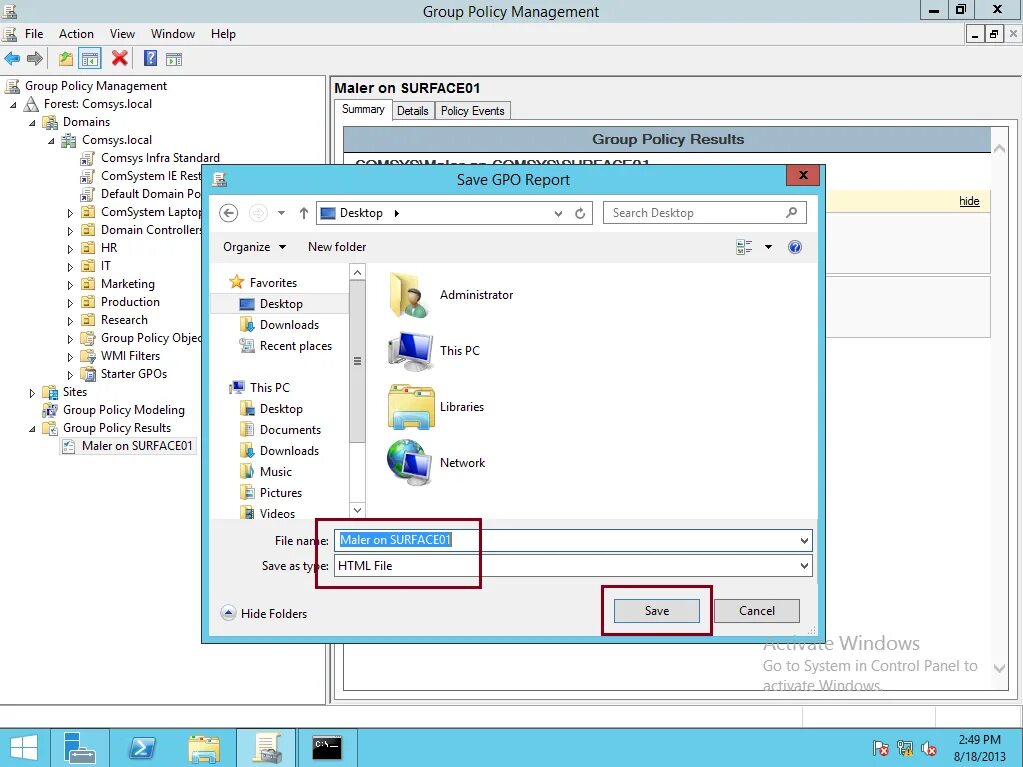Open Help via the blue question toolbar icon
Viewport: 1023px width, 767px height.
[150, 59]
